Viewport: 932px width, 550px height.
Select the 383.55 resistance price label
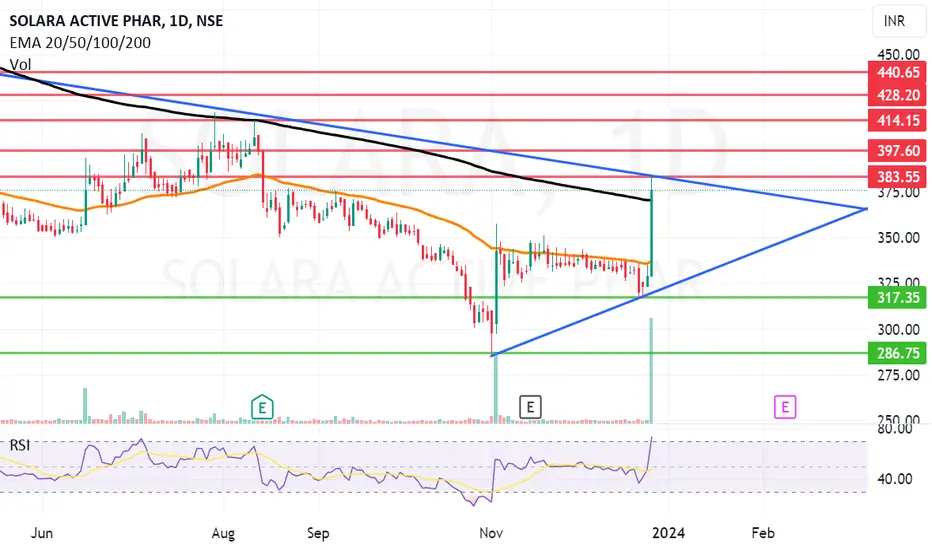898,177
